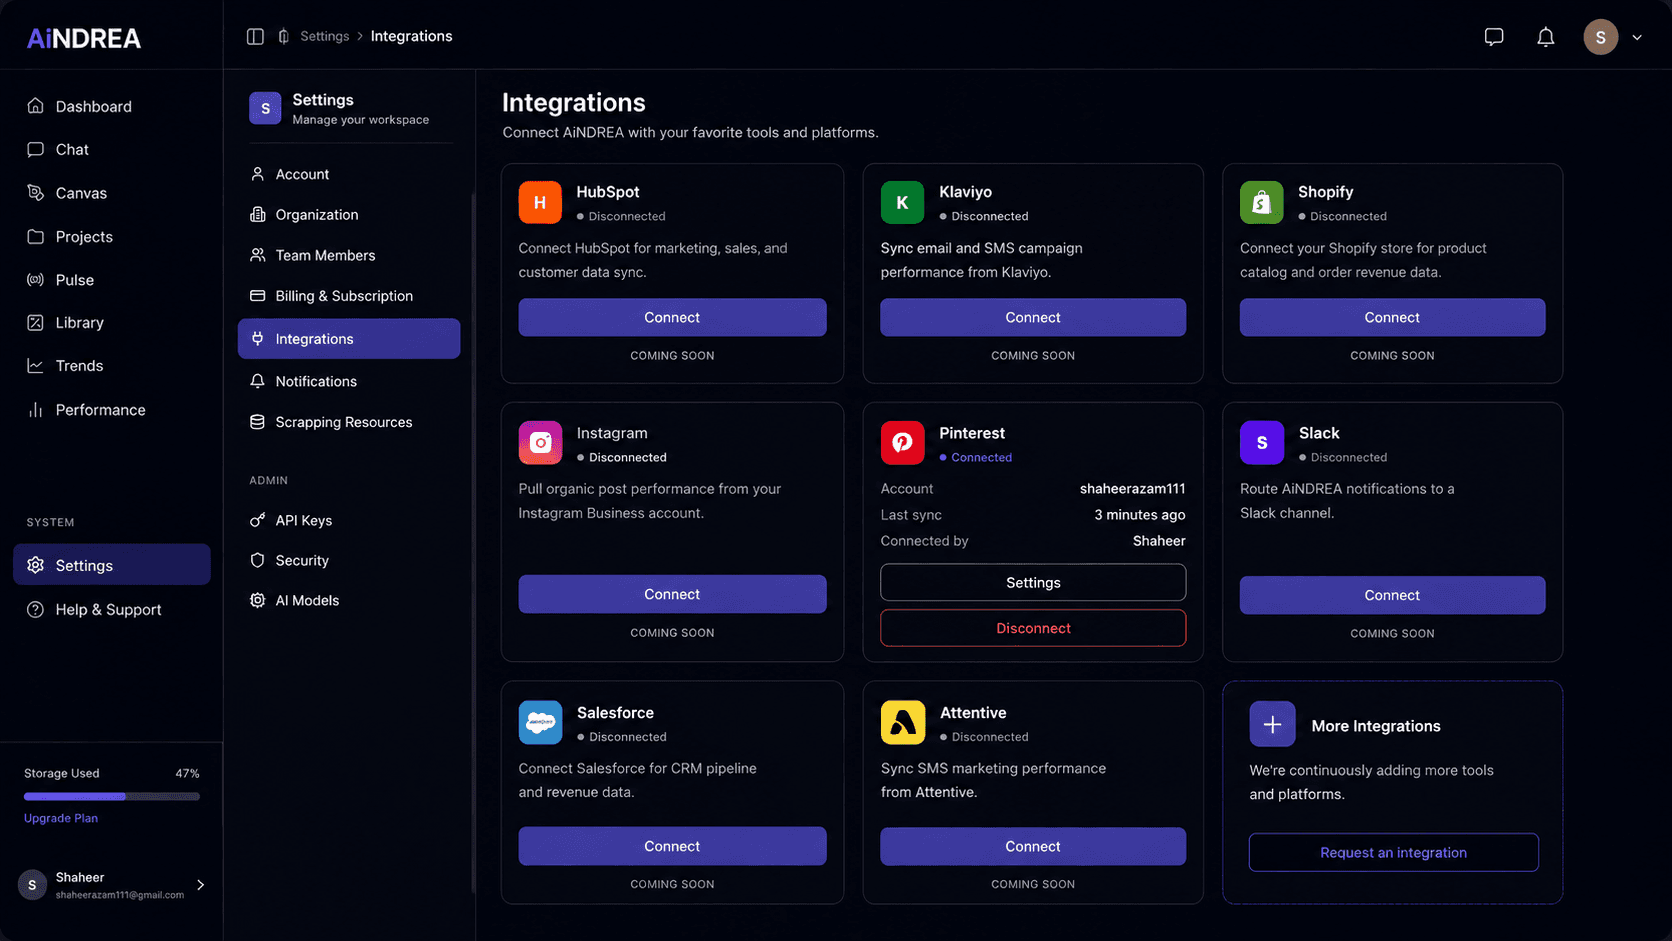Connect the Slack integration
This screenshot has height=941, width=1672.
pos(1392,595)
